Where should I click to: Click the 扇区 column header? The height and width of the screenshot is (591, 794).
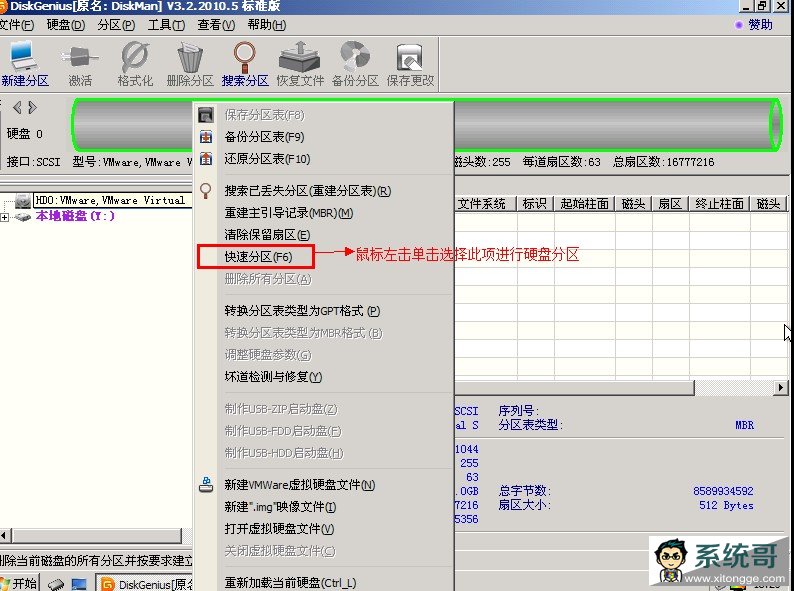670,204
